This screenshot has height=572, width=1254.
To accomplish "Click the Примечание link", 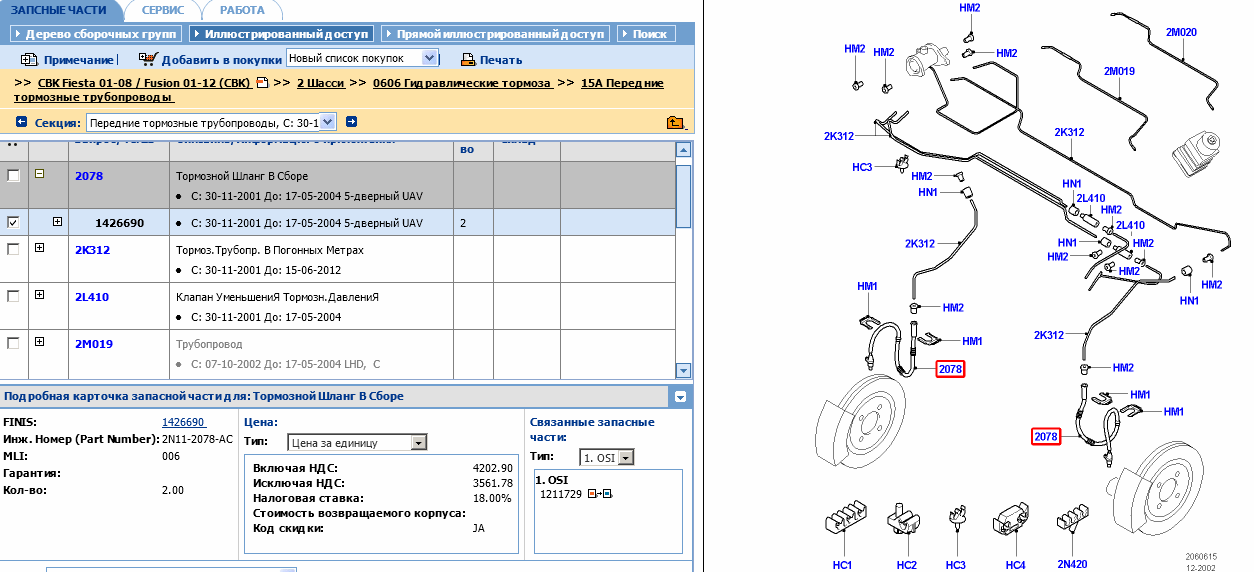I will pos(78,60).
